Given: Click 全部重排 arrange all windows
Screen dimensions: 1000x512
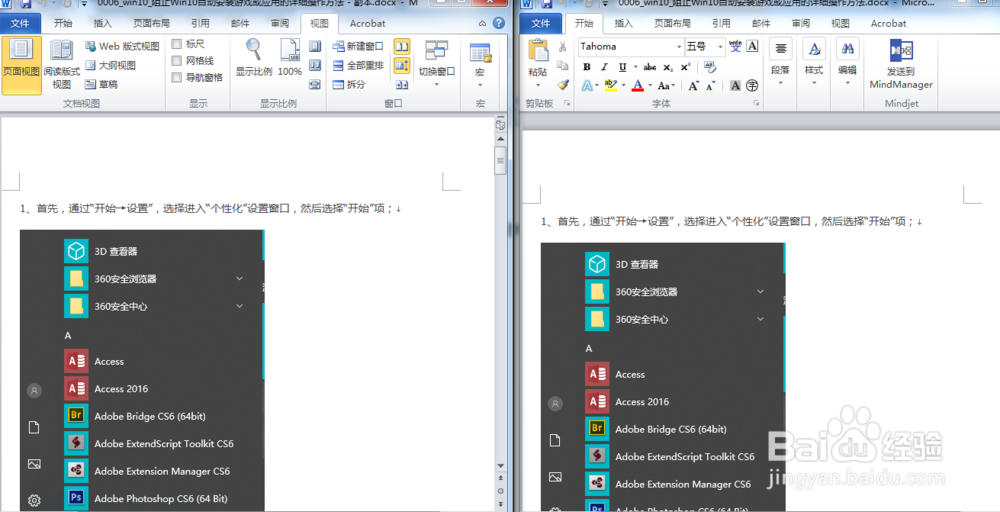Looking at the screenshot, I should (358, 65).
